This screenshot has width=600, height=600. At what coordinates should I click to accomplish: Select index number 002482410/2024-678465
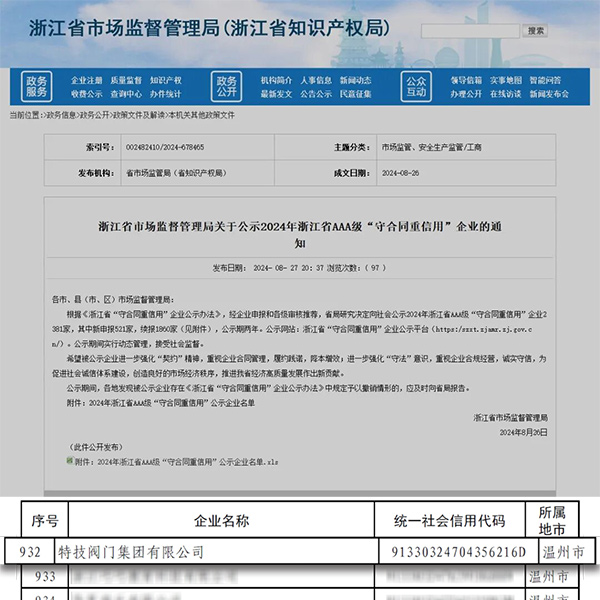[165, 147]
